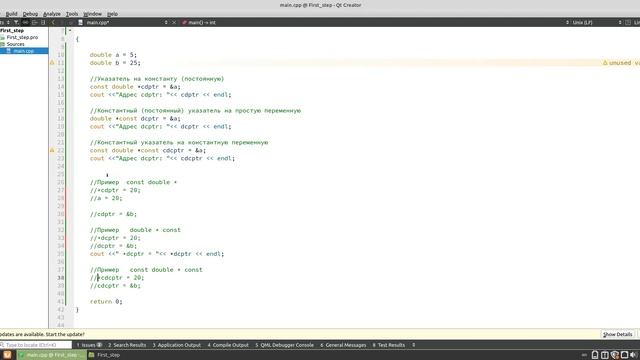Screen dimensions: 640x360
Task: Close the main.cpp document with X
Action: tap(174, 22)
